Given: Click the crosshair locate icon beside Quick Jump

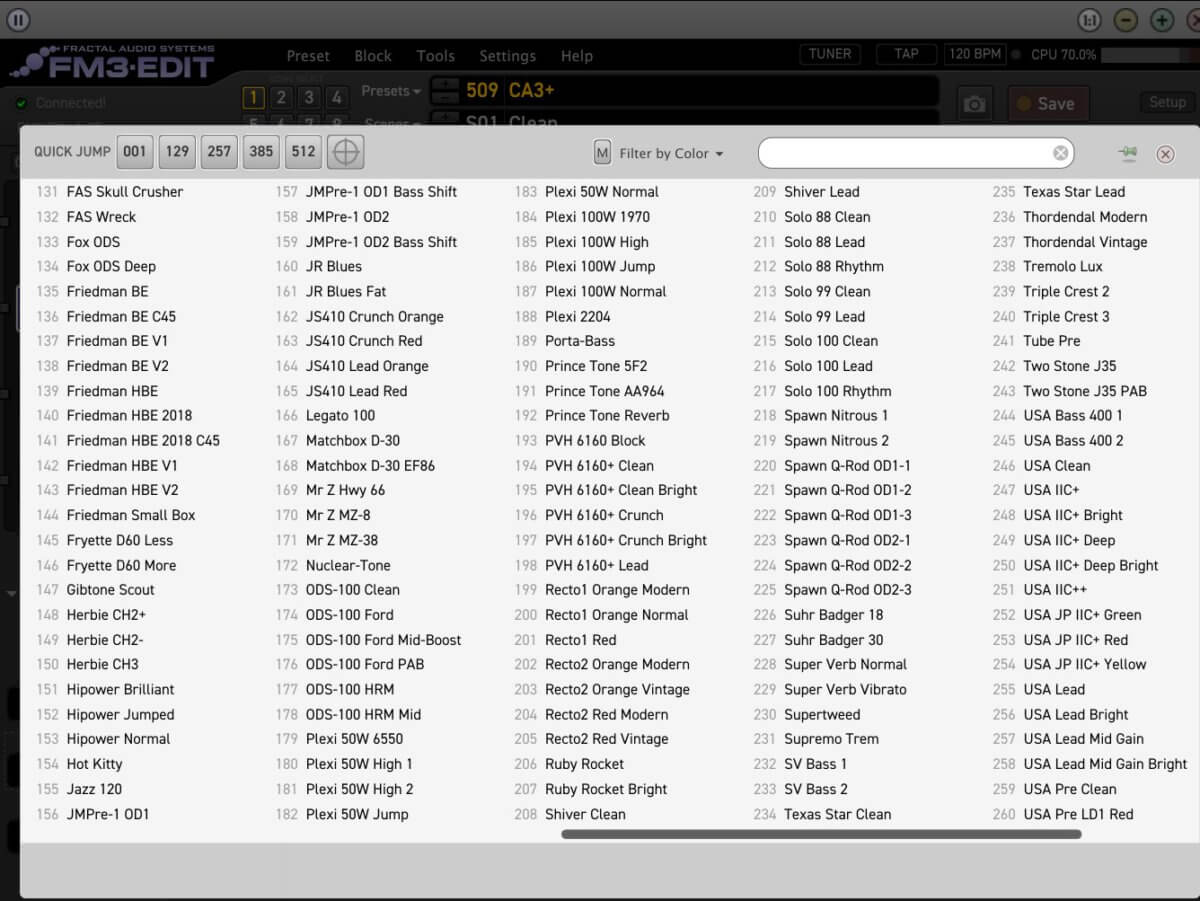Looking at the screenshot, I should tap(345, 152).
